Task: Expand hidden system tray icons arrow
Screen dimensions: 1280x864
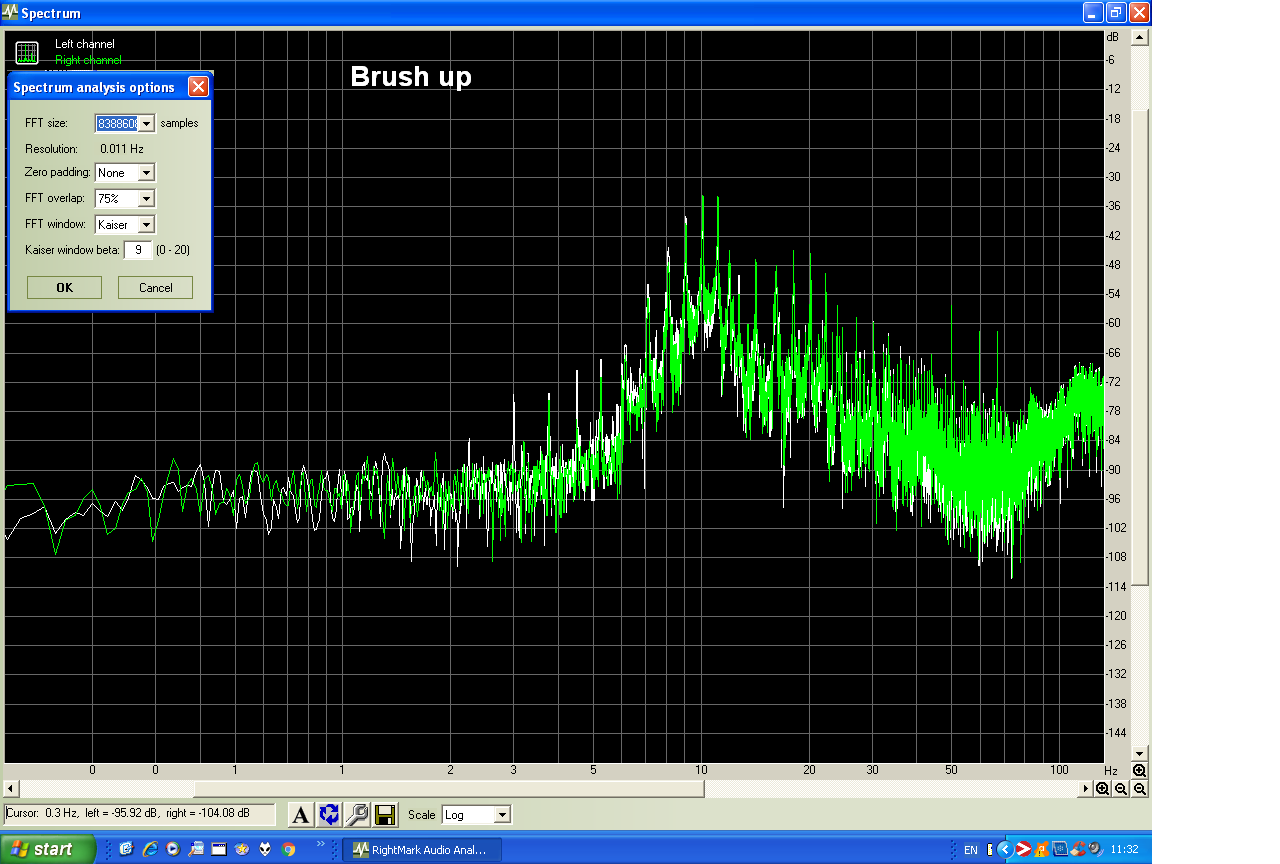Action: [x=1006, y=849]
